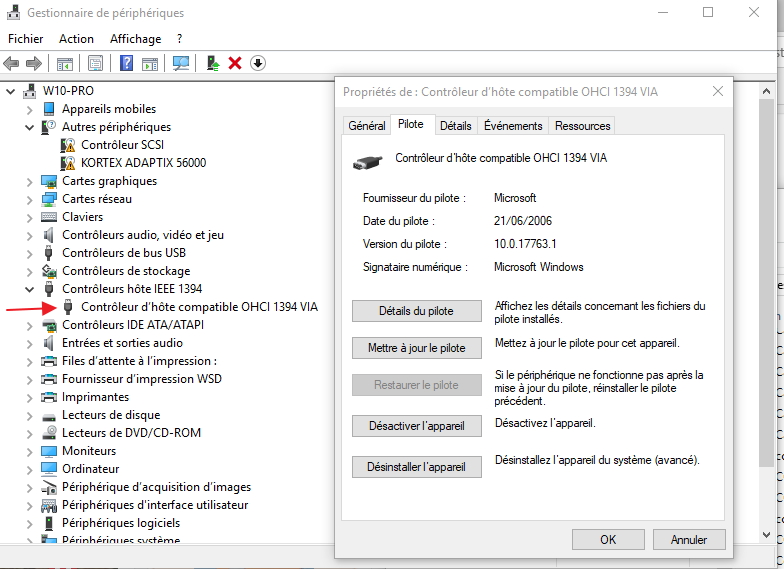The width and height of the screenshot is (784, 569).
Task: Toggle the console tree toolbar icon
Action: click(x=64, y=64)
